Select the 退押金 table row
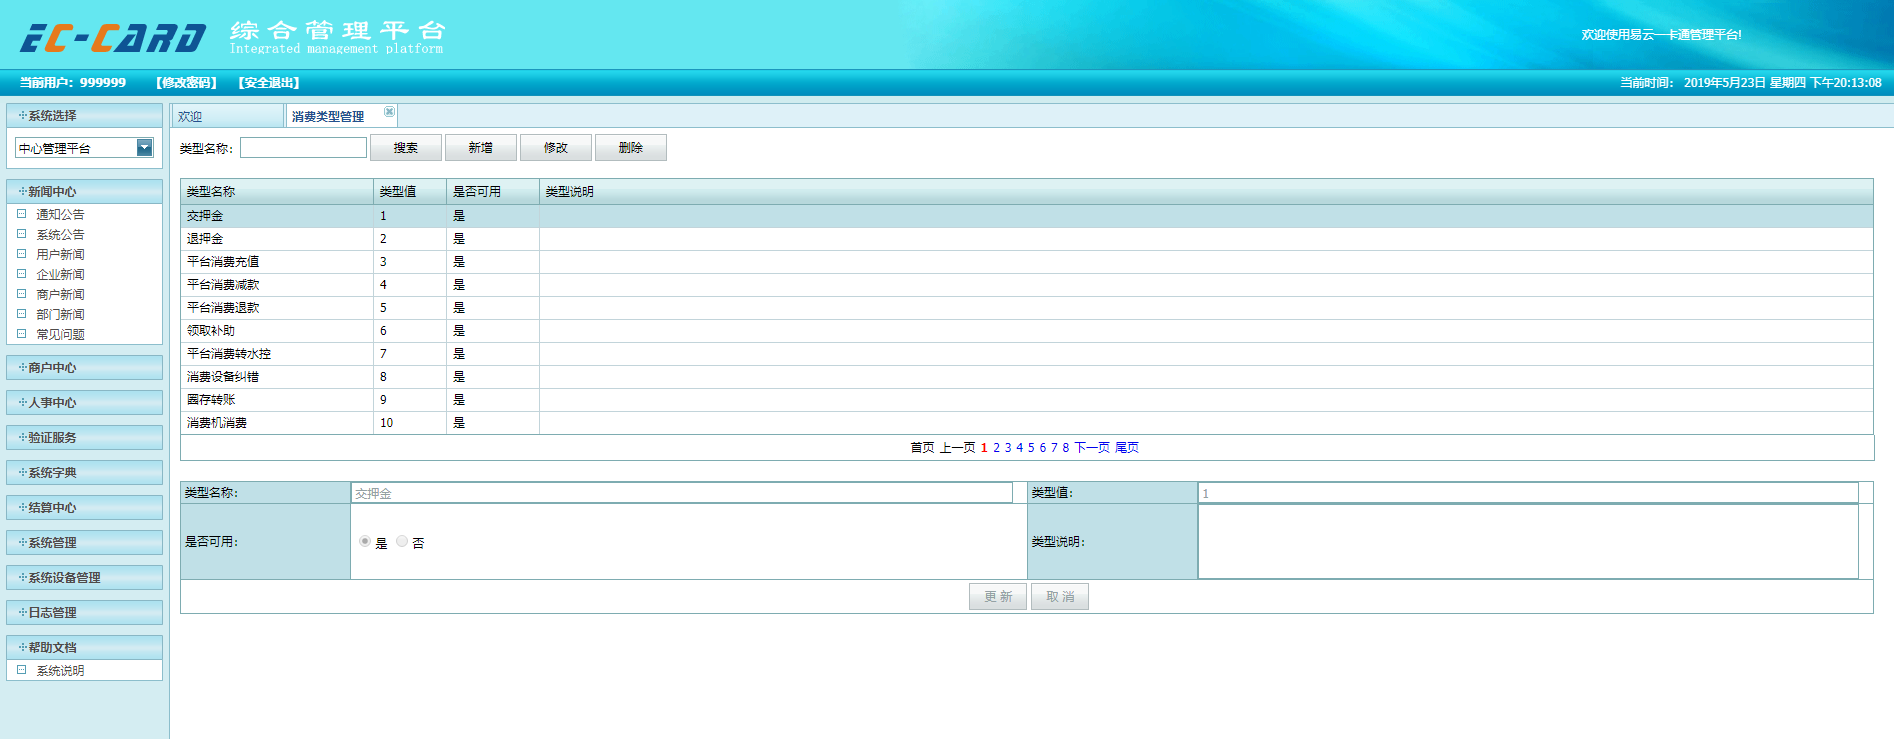This screenshot has width=1894, height=739. pos(1026,239)
